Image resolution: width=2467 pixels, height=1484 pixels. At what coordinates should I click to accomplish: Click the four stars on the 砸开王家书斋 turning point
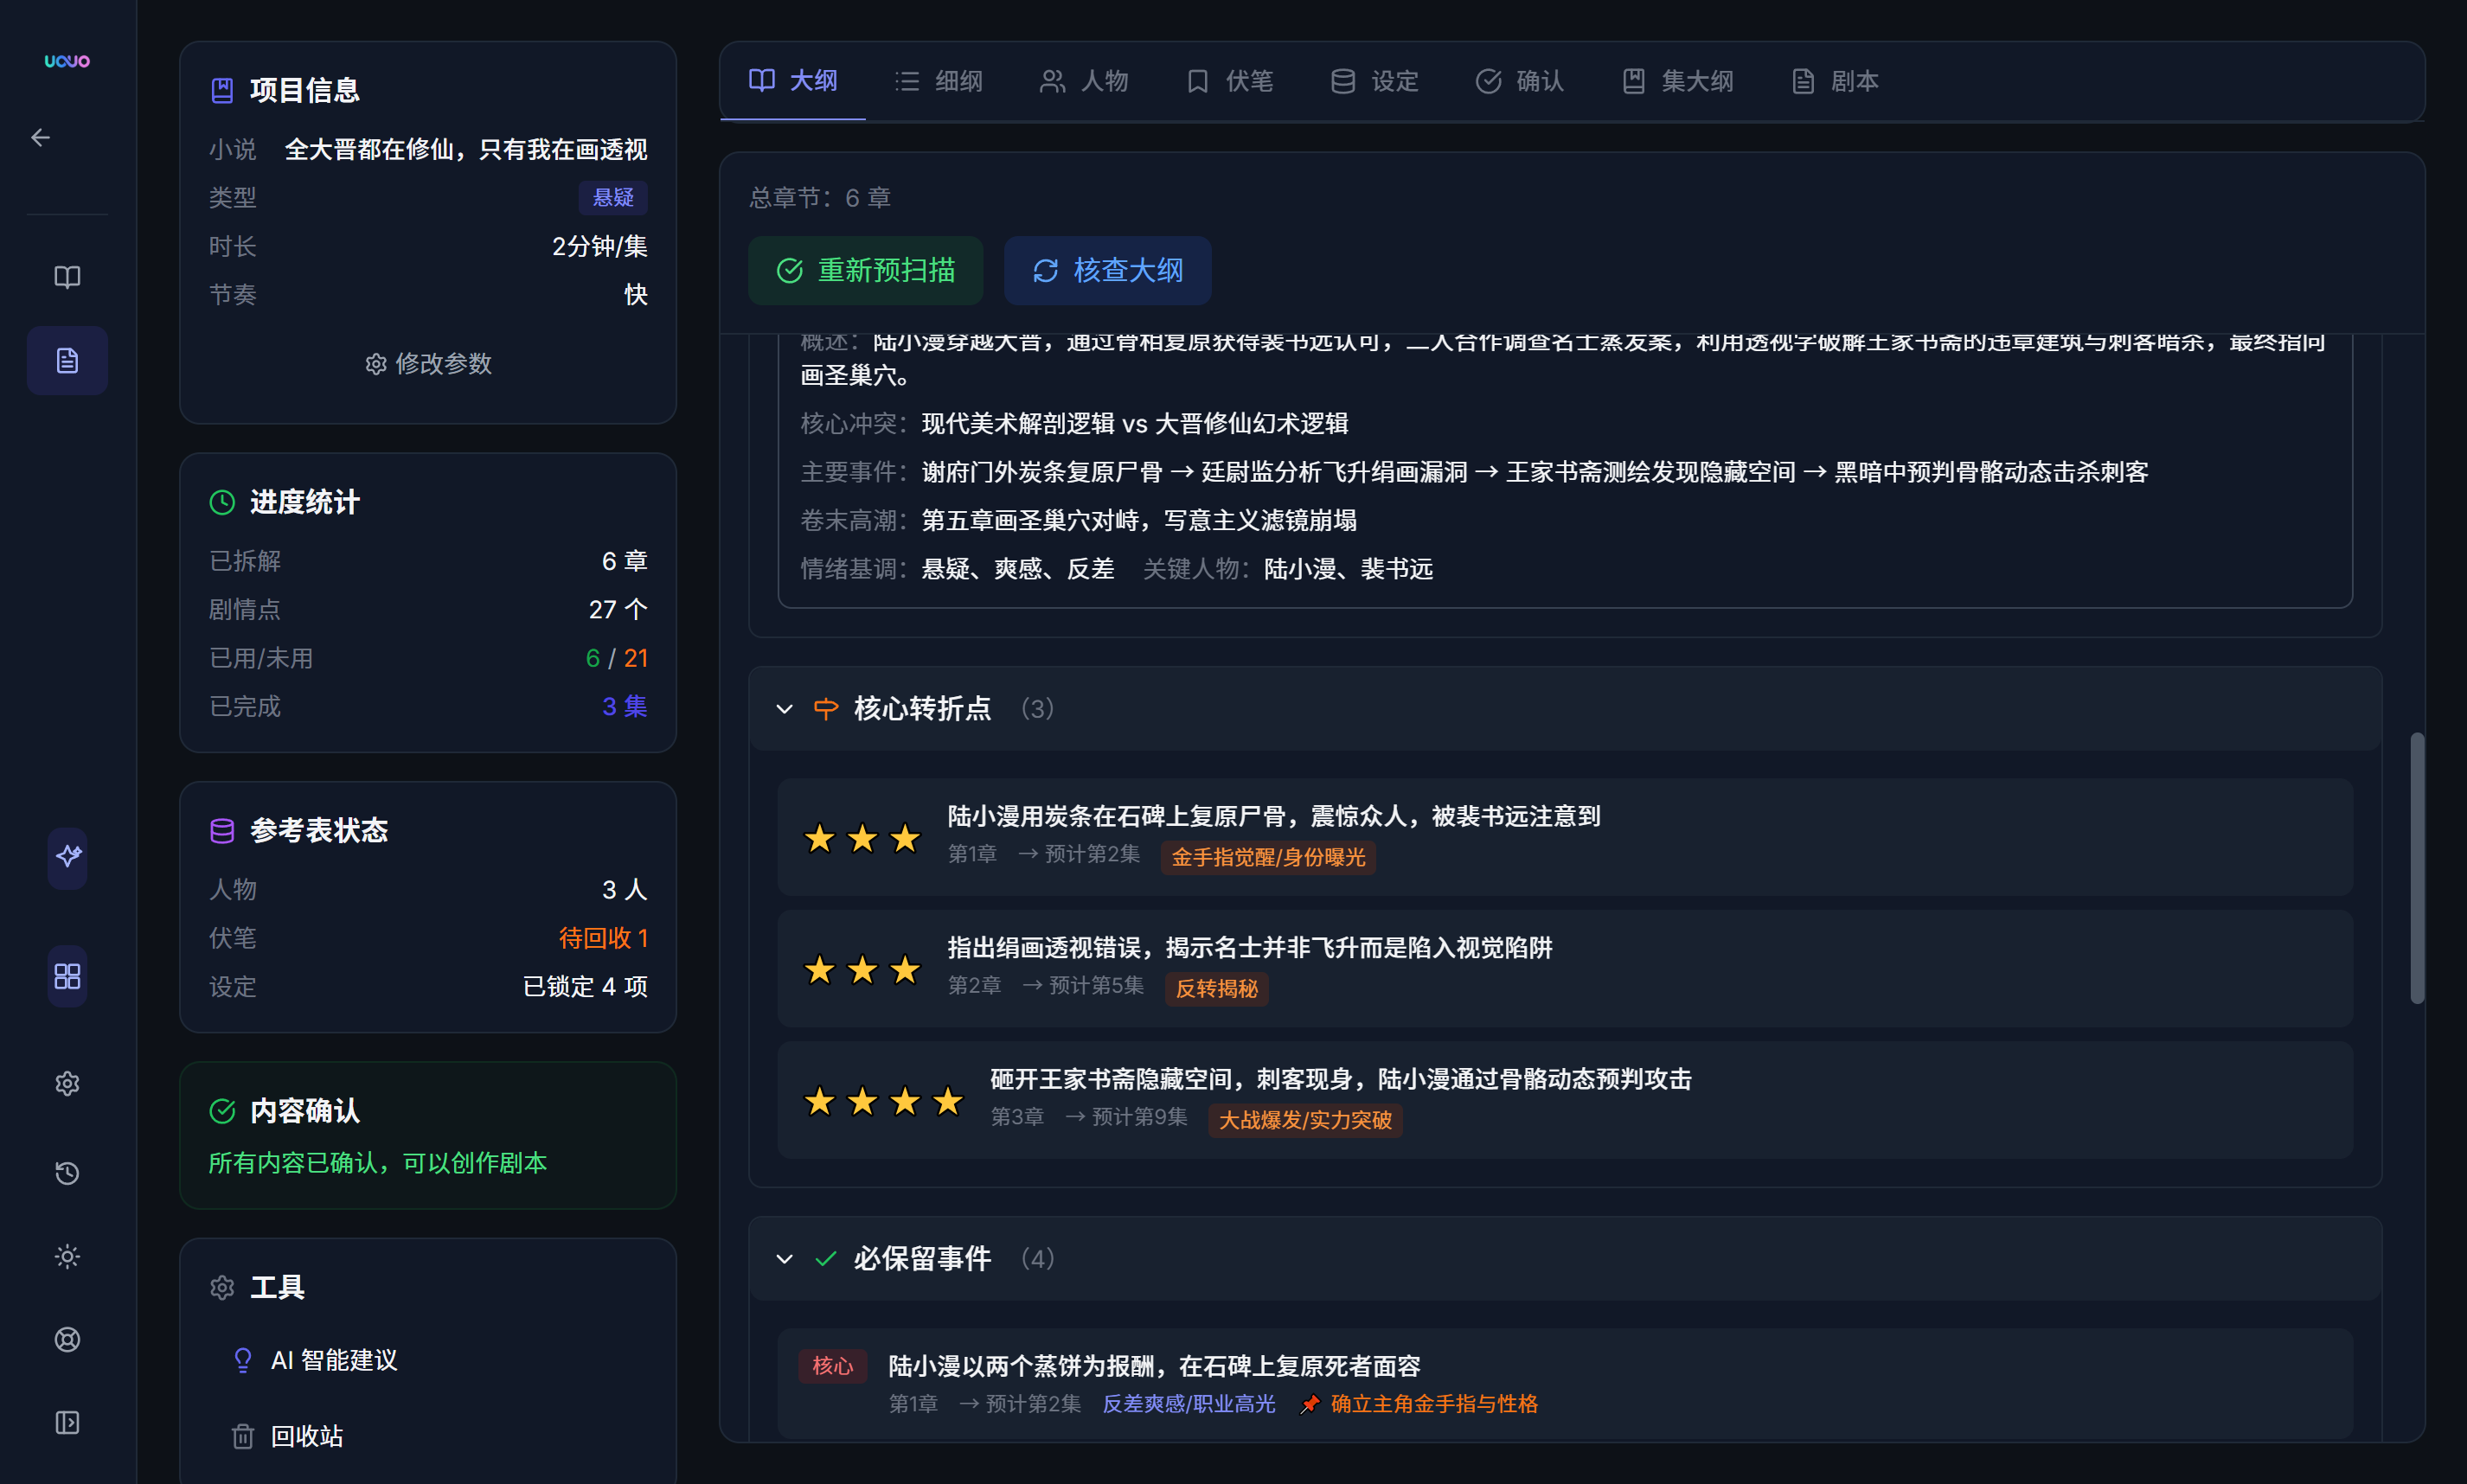click(884, 1101)
